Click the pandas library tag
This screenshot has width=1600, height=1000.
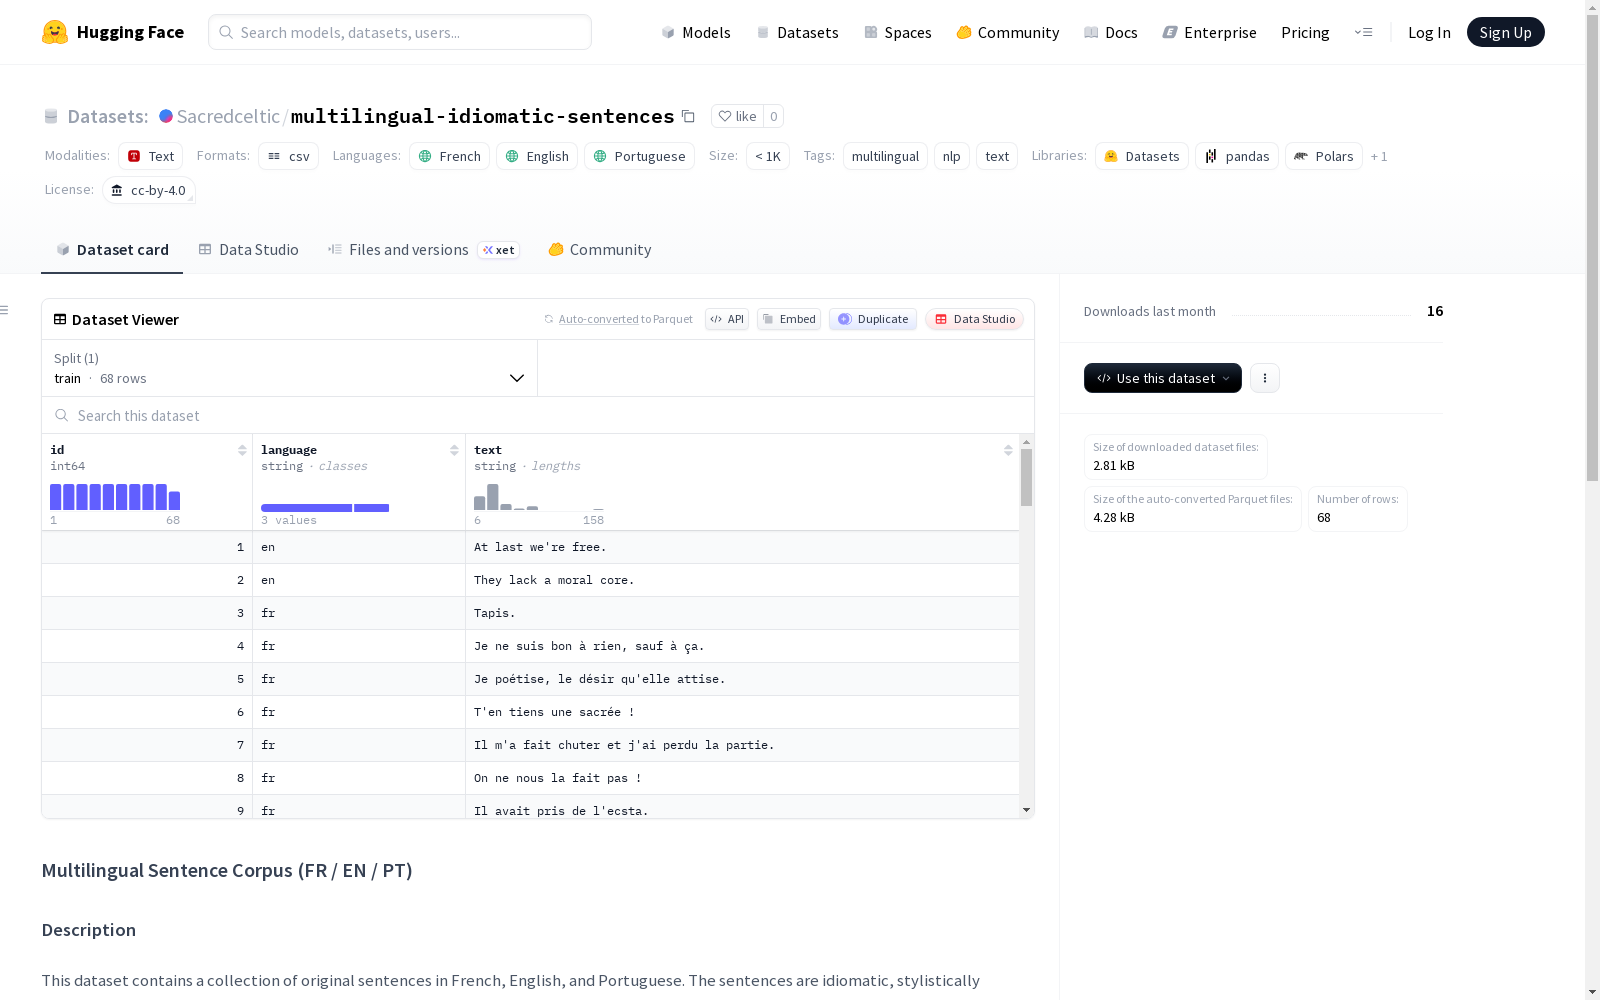coord(1237,156)
